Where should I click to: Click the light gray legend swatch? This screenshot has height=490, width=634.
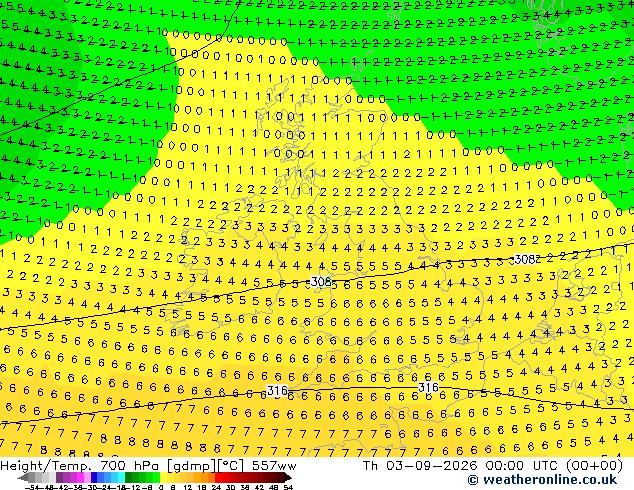click(x=52, y=478)
